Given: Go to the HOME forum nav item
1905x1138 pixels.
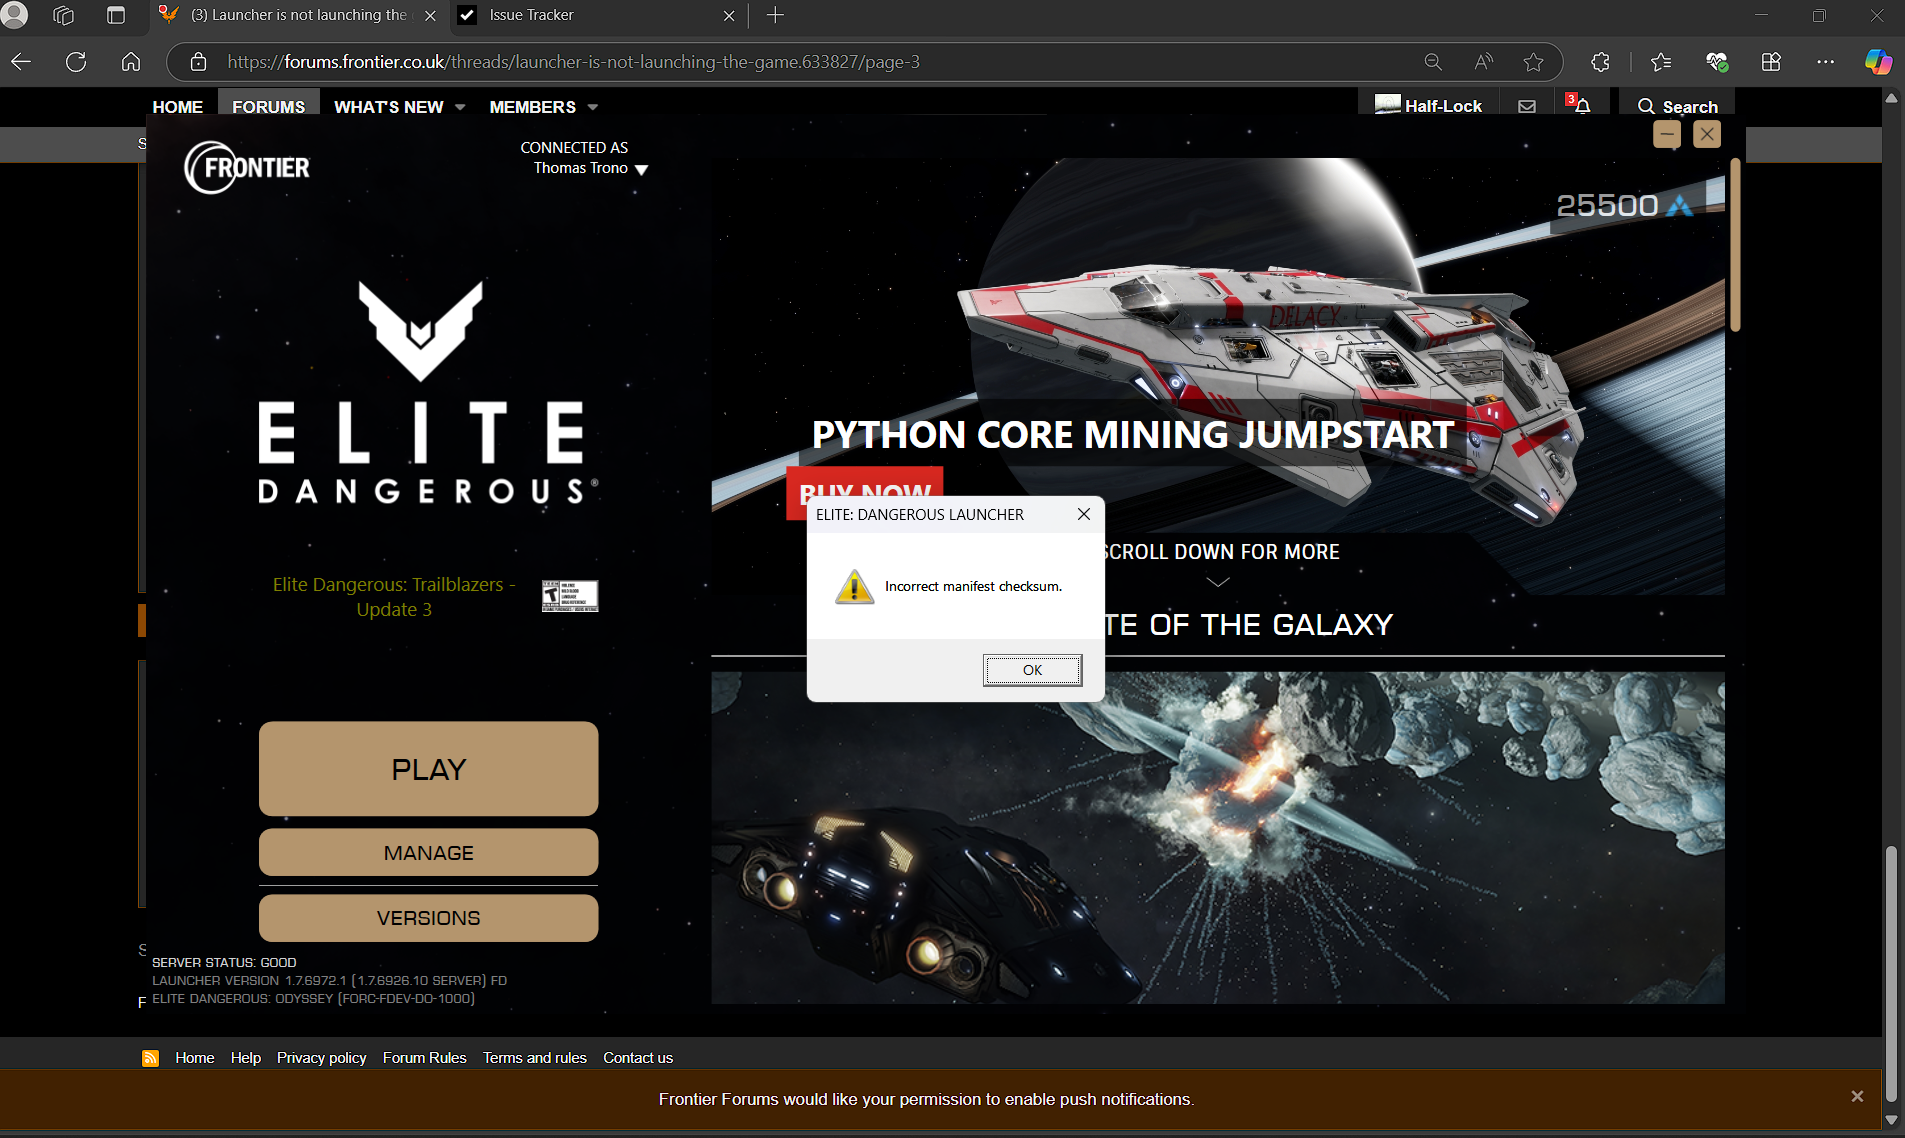Looking at the screenshot, I should coord(177,107).
